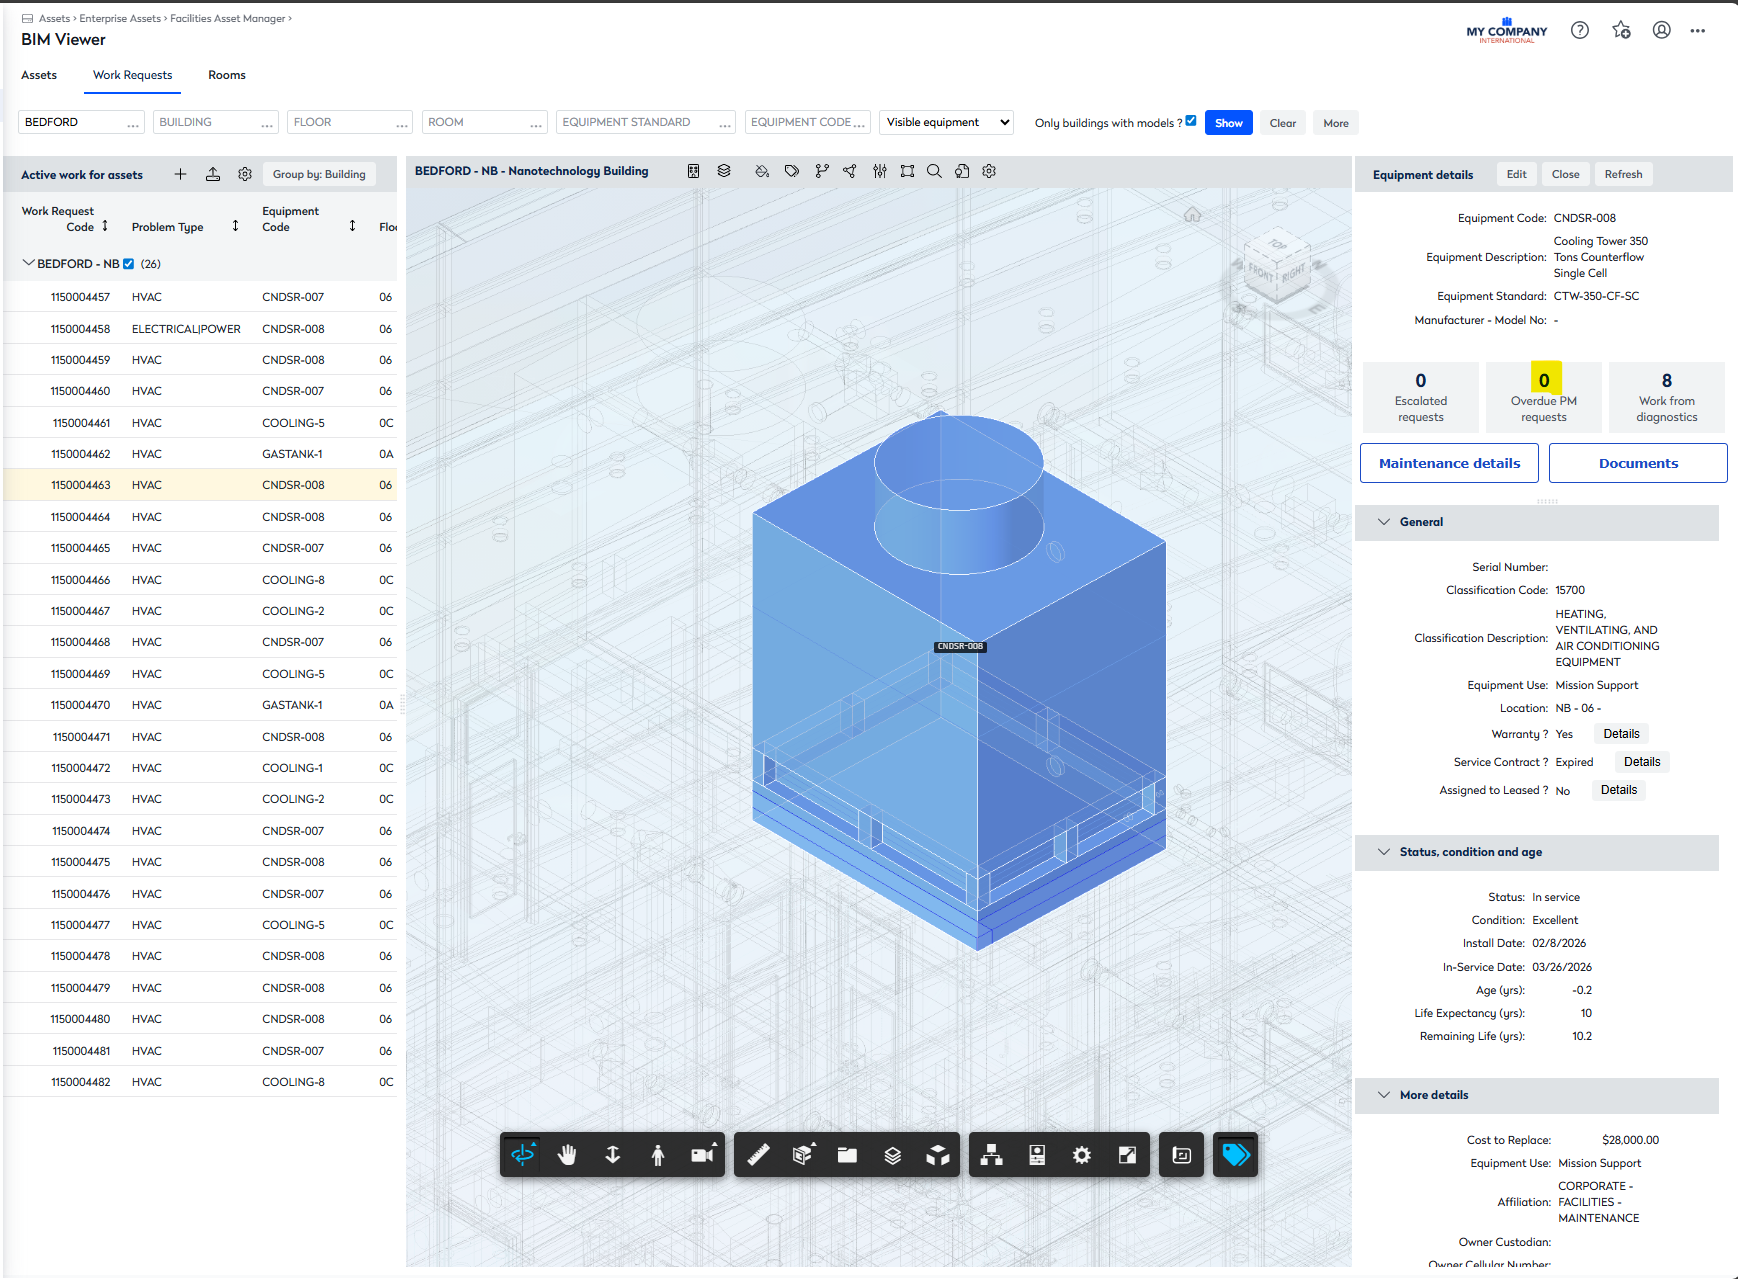This screenshot has height=1279, width=1738.
Task: Add new work request with plus icon
Action: point(180,174)
